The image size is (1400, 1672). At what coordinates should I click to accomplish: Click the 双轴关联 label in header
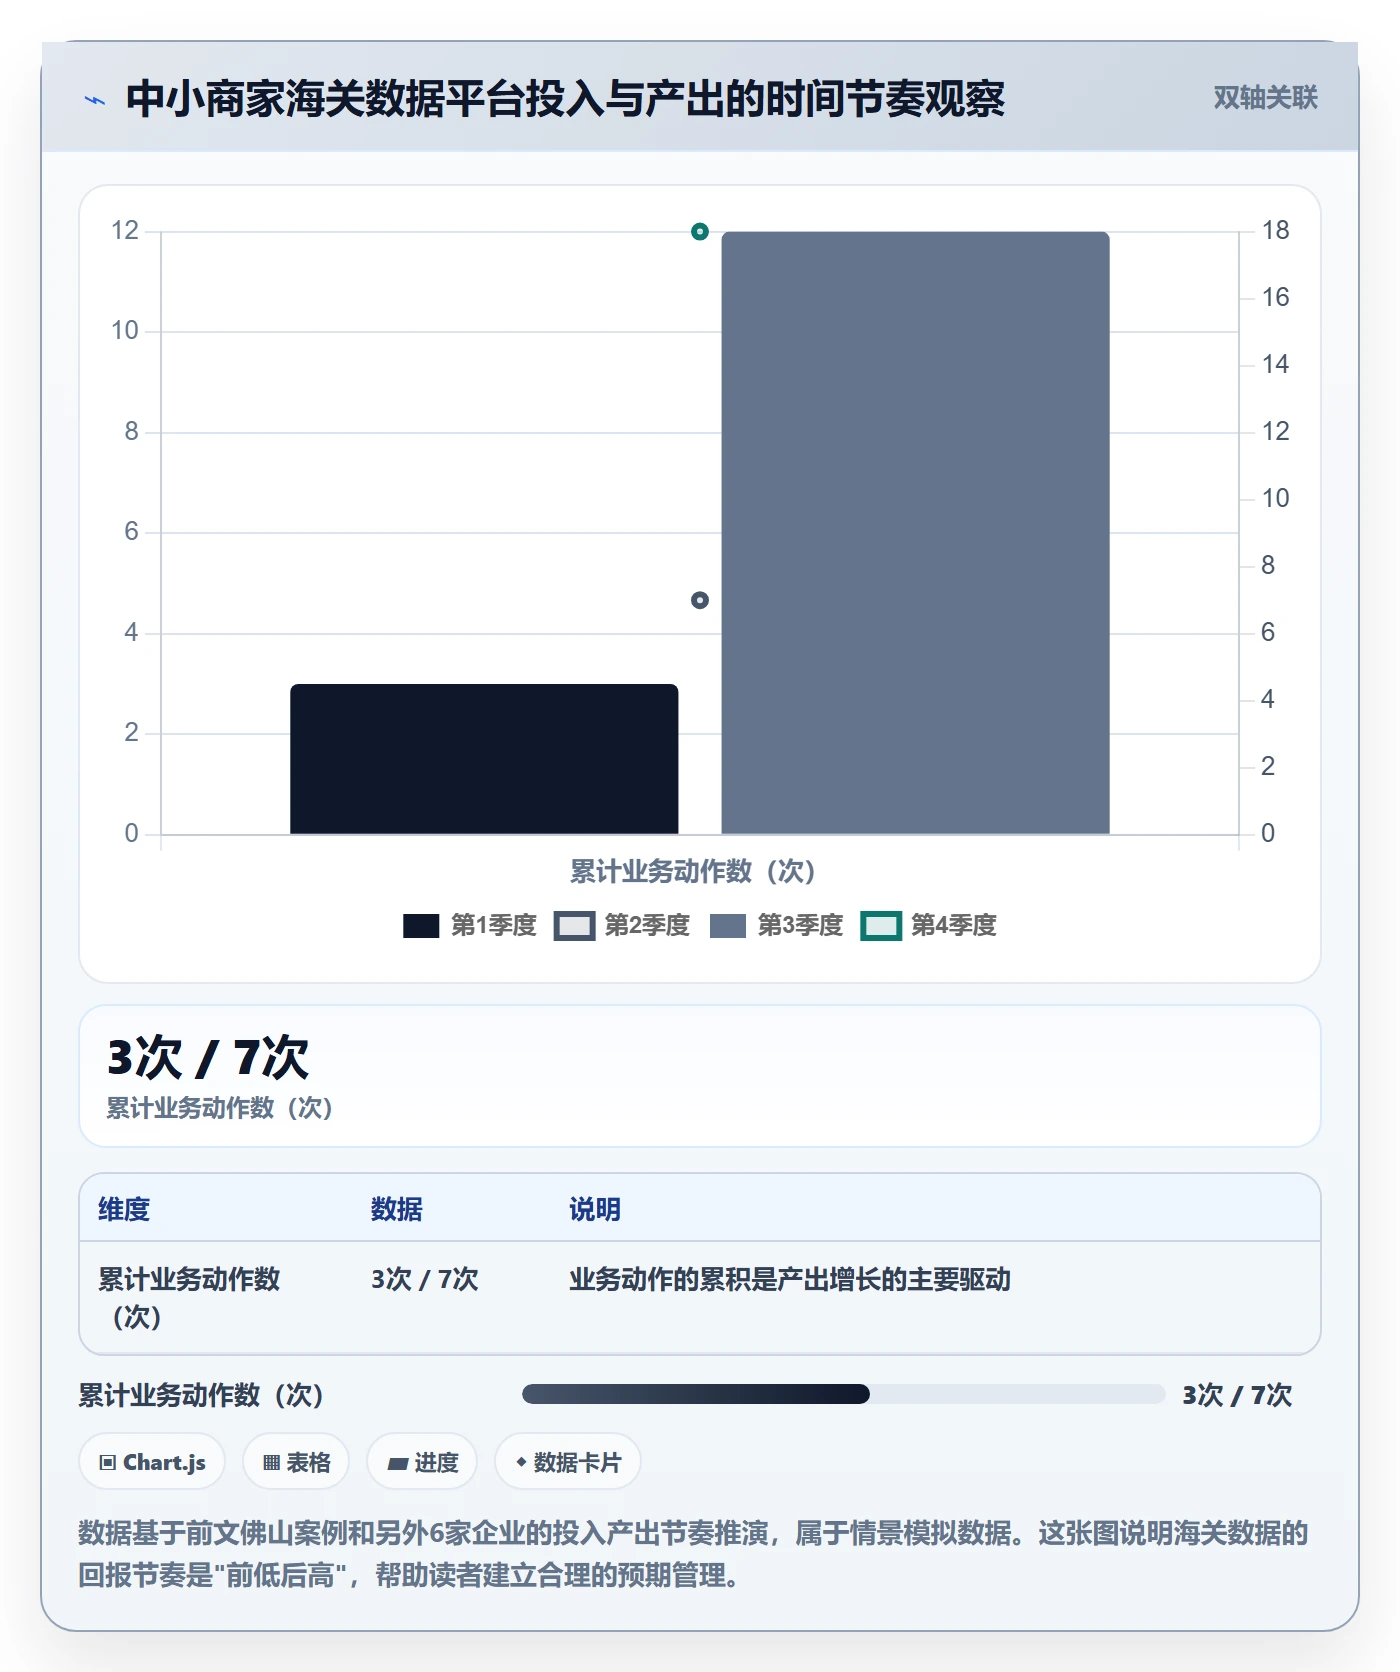point(1265,98)
